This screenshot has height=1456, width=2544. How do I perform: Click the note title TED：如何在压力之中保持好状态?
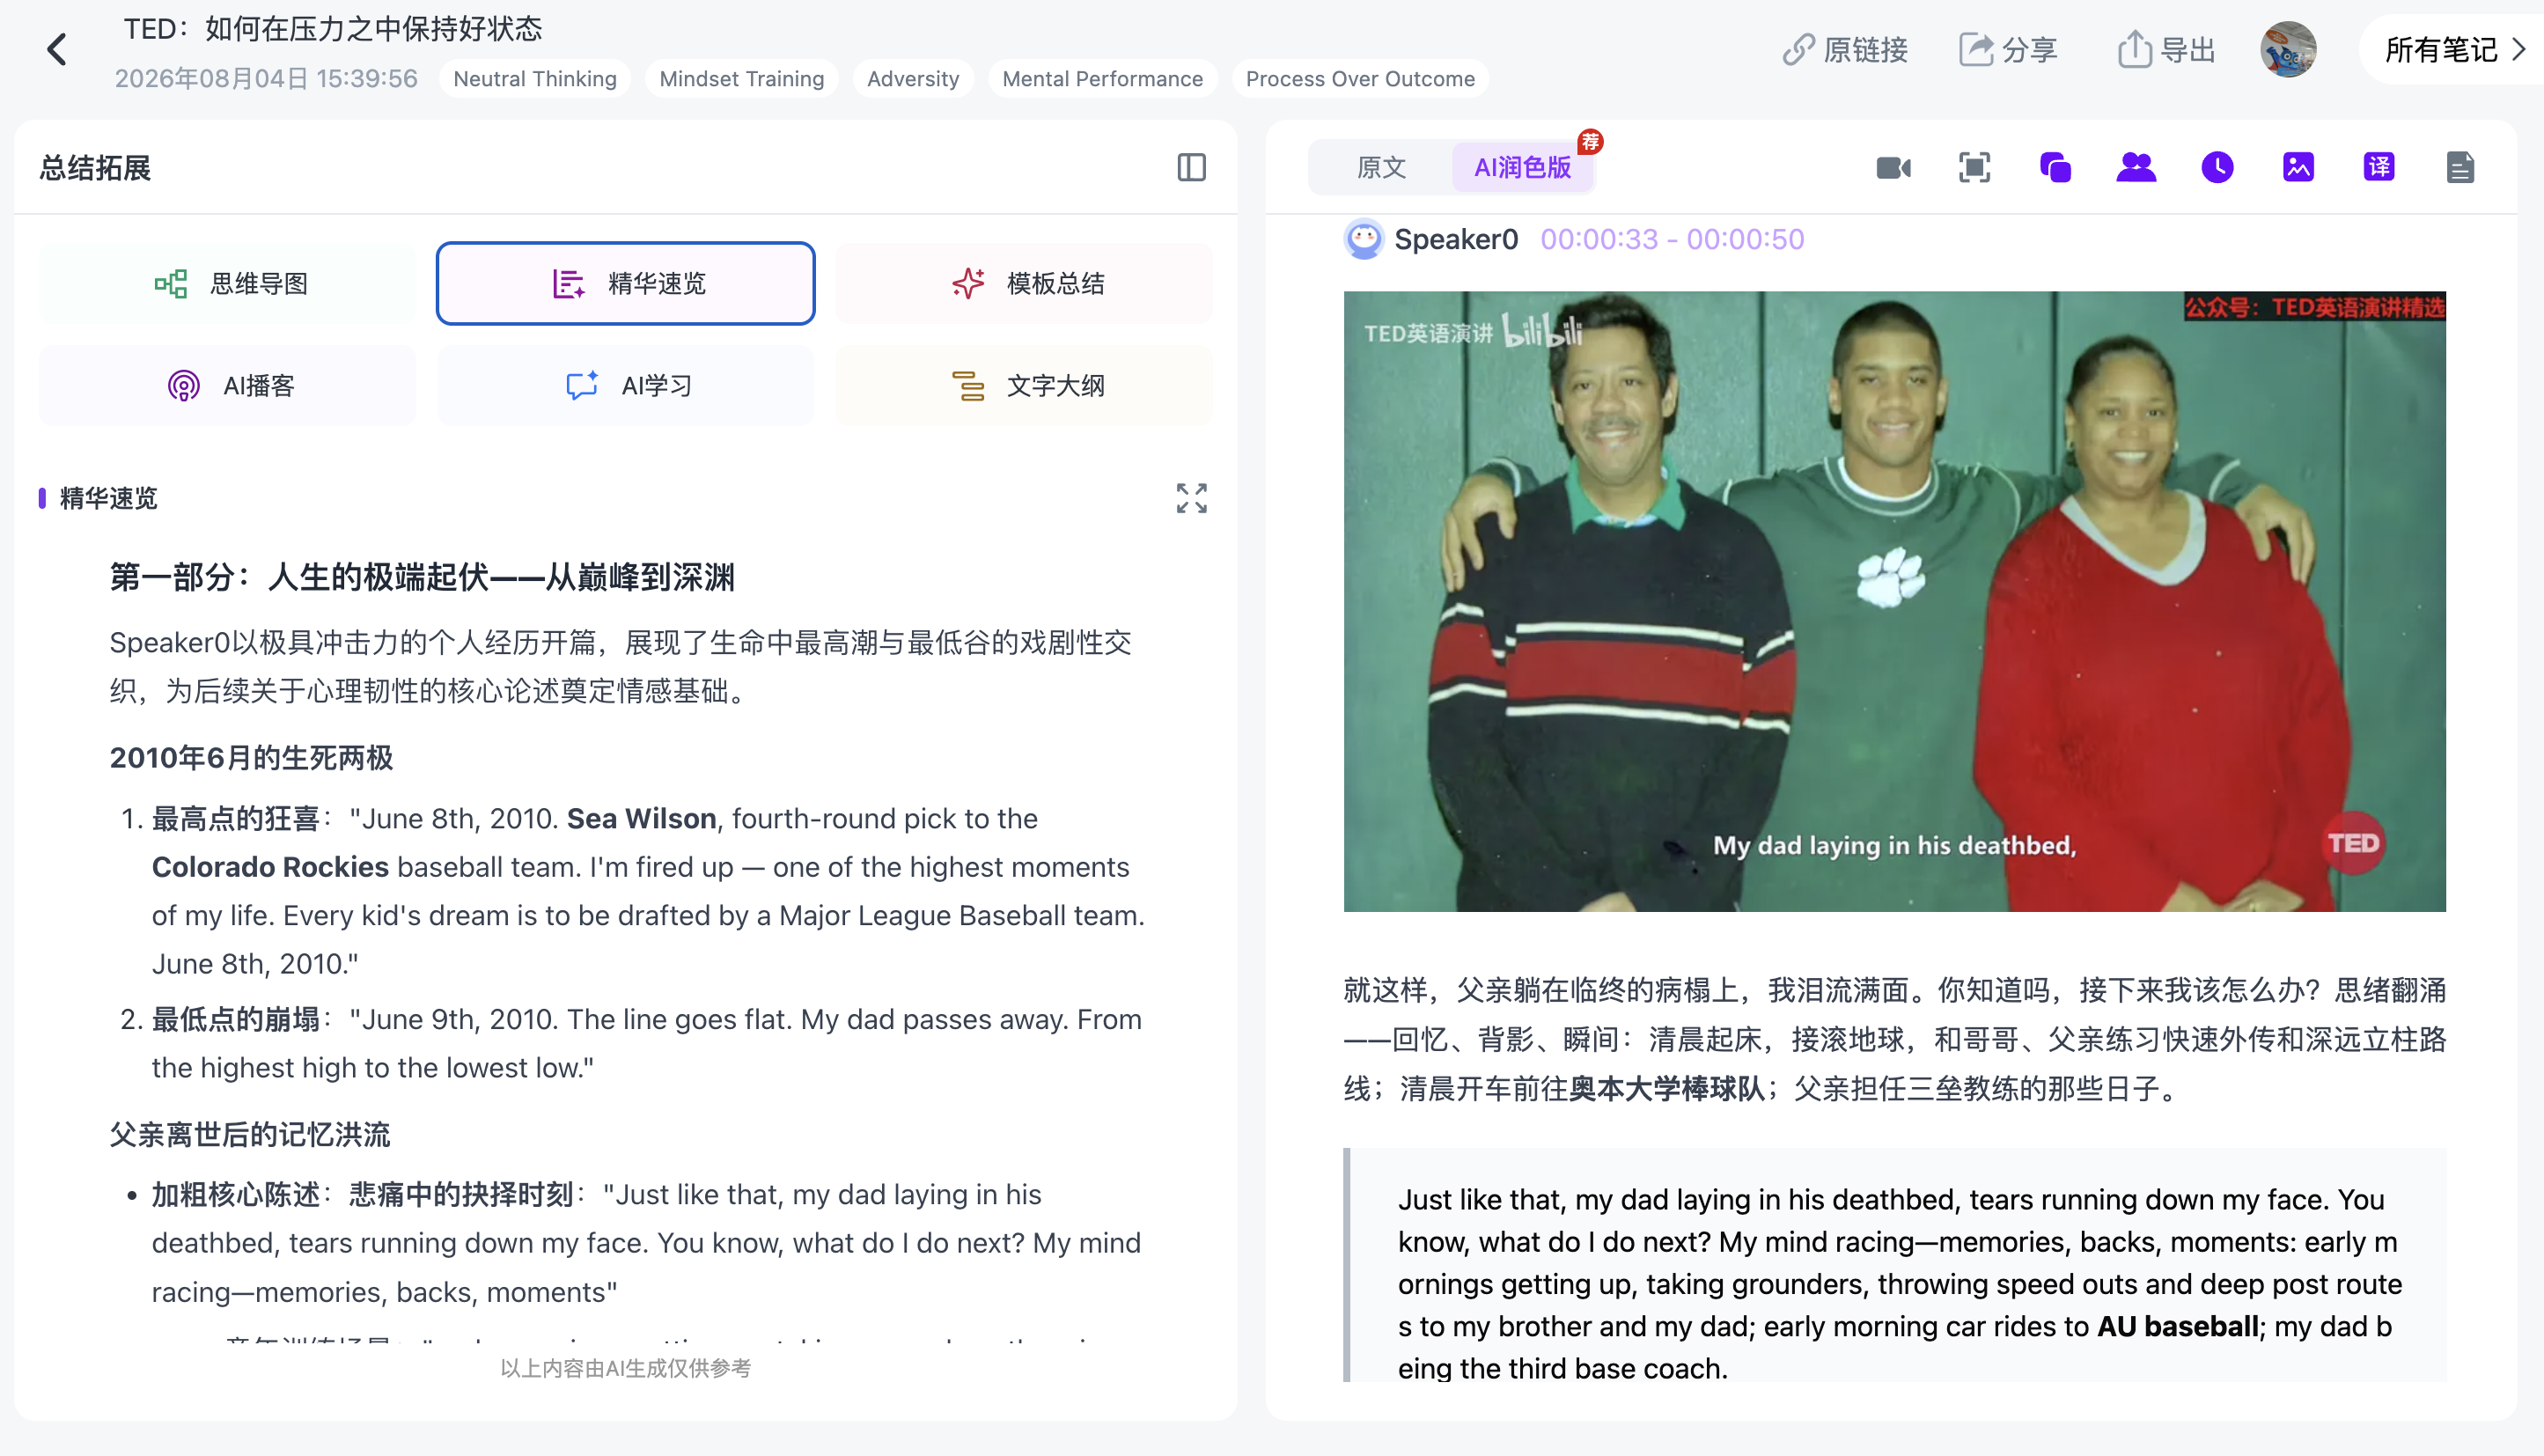coord(333,29)
